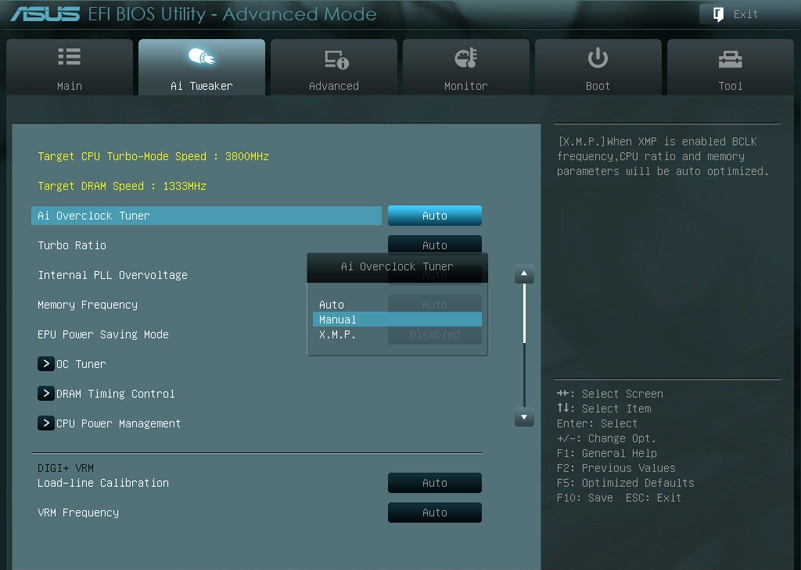Image resolution: width=801 pixels, height=570 pixels.
Task: Click the Monitor tab gauge thermometer icon
Action: pos(466,58)
